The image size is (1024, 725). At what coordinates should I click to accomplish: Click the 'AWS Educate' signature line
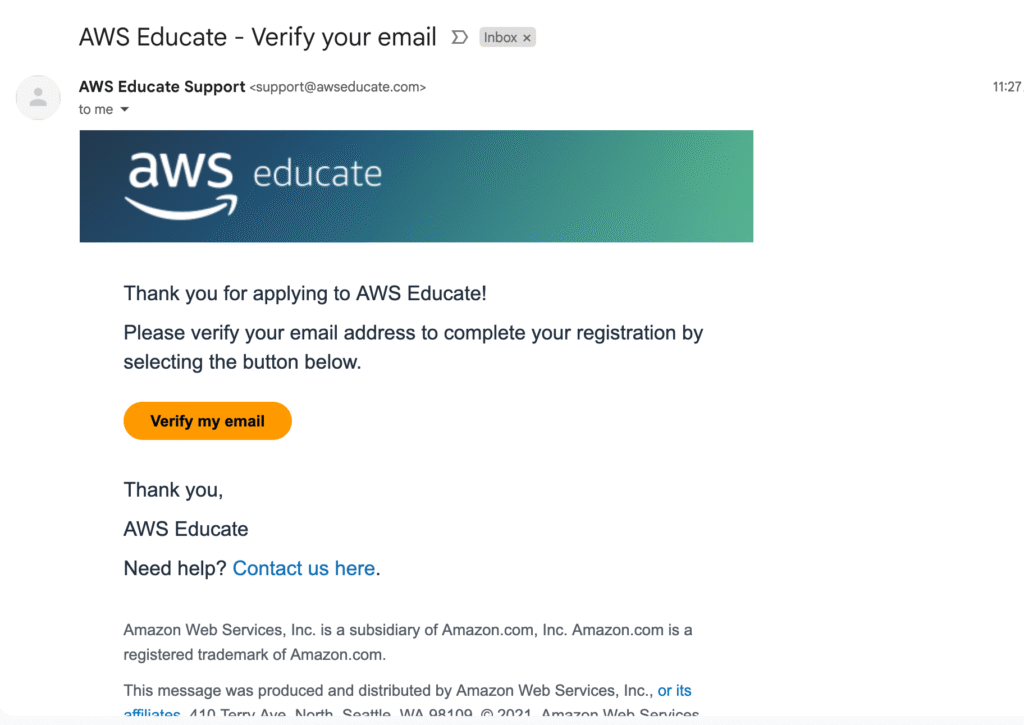pos(186,529)
